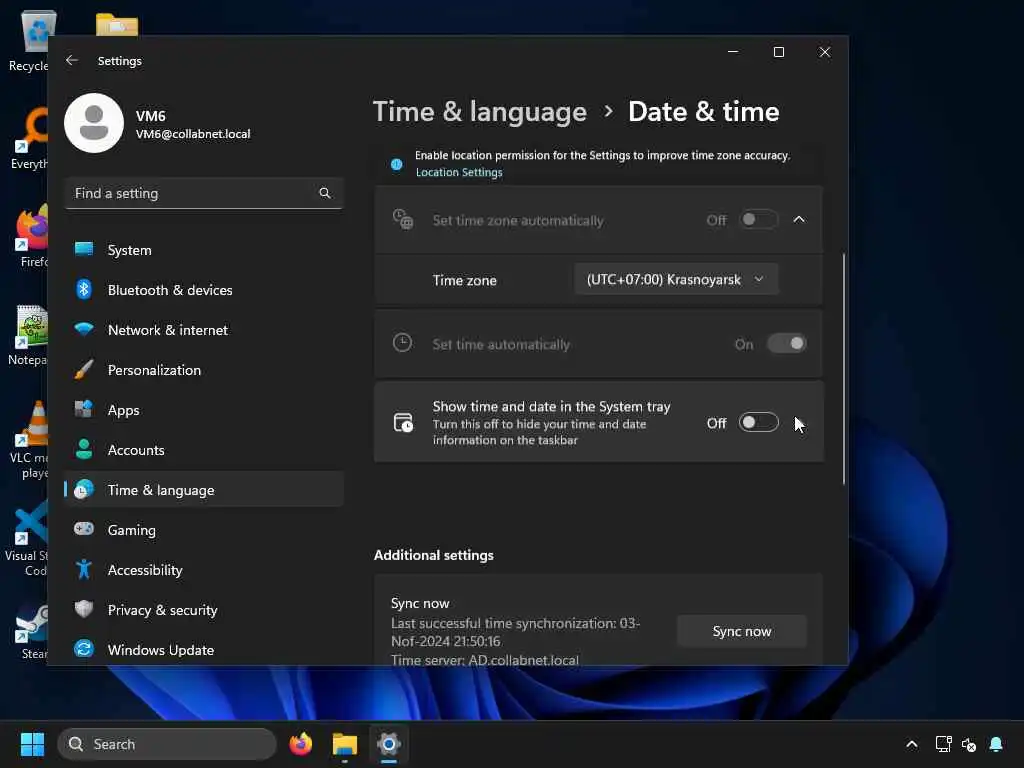Turn on Show time and date in System tray
Viewport: 1024px width, 768px height.
[x=758, y=423]
